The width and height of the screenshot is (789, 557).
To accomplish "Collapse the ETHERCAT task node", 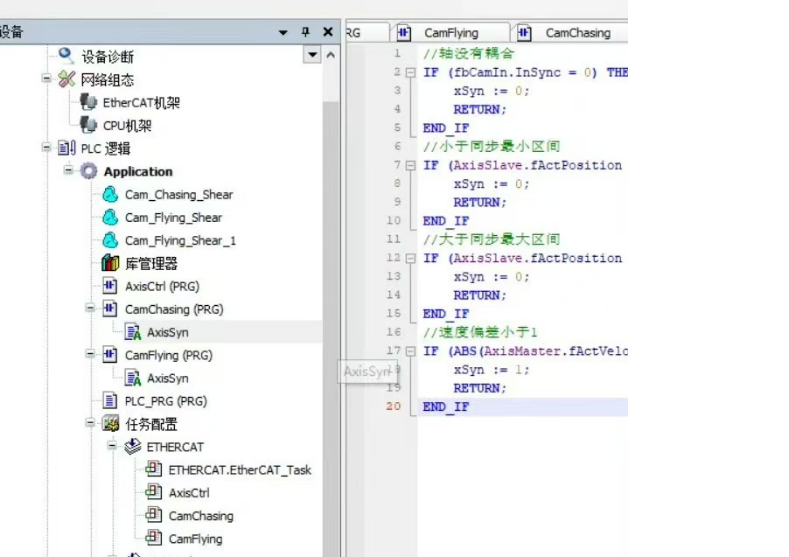I will (x=113, y=447).
